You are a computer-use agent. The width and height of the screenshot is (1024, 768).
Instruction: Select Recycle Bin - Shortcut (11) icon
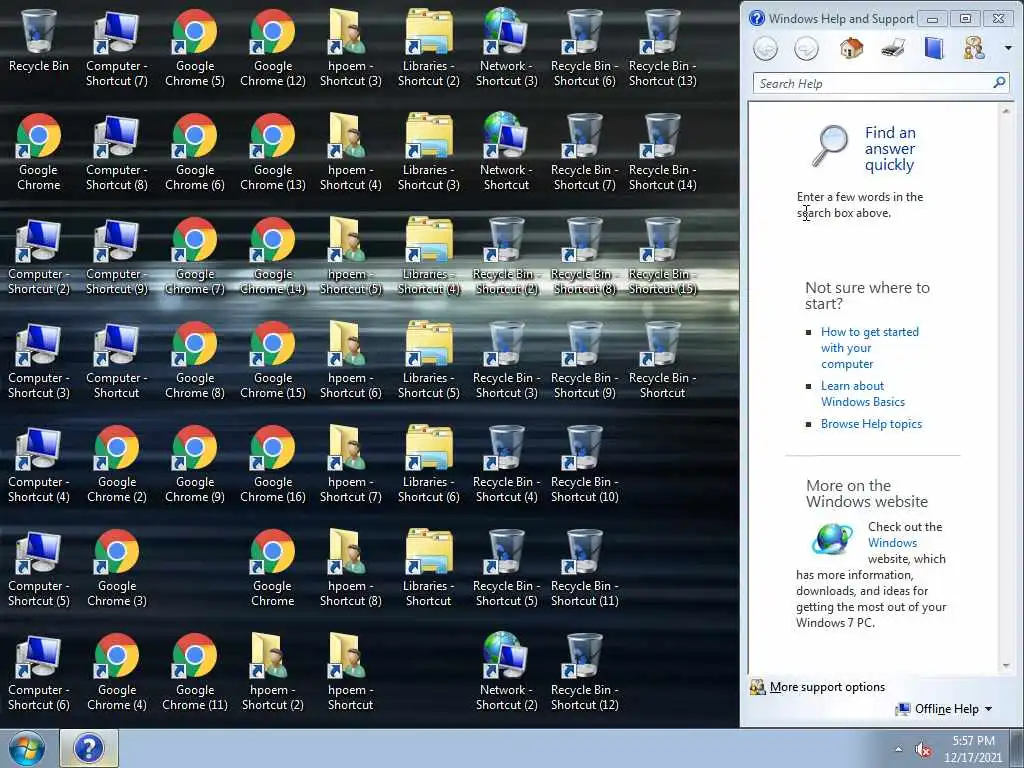coord(584,568)
